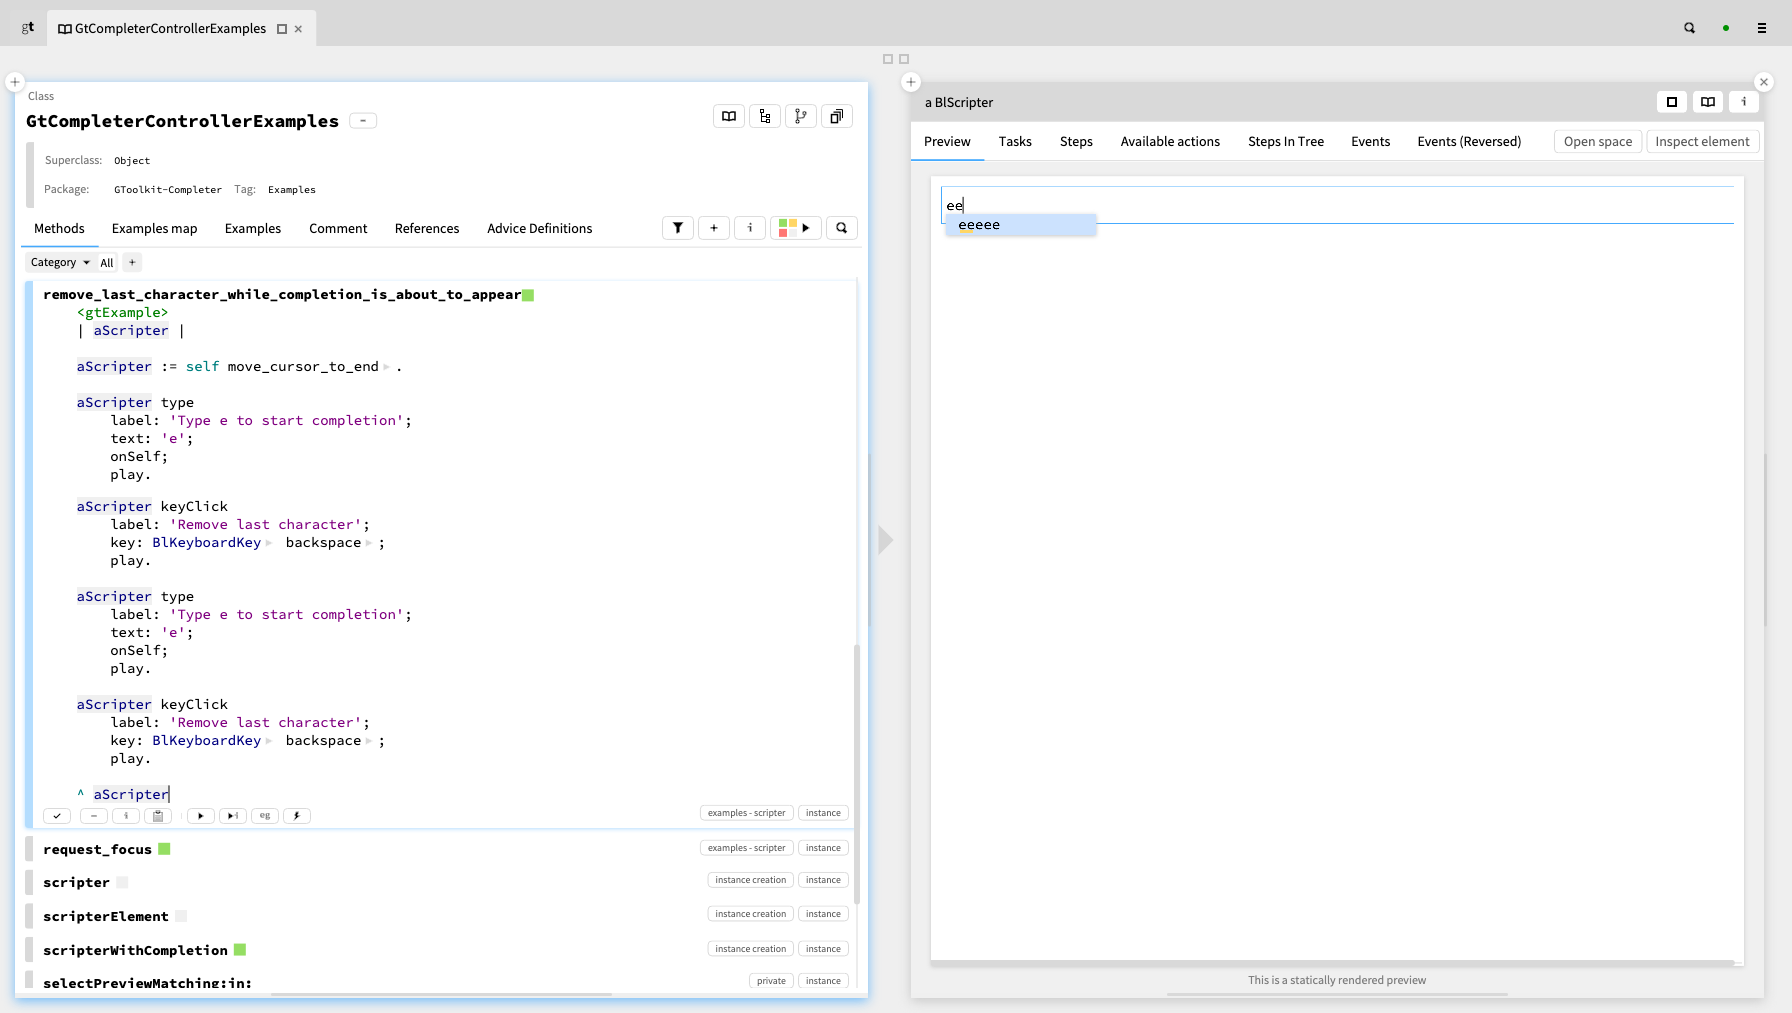Add another filter with the plus next to All
Viewport: 1792px width, 1013px height.
coord(132,262)
